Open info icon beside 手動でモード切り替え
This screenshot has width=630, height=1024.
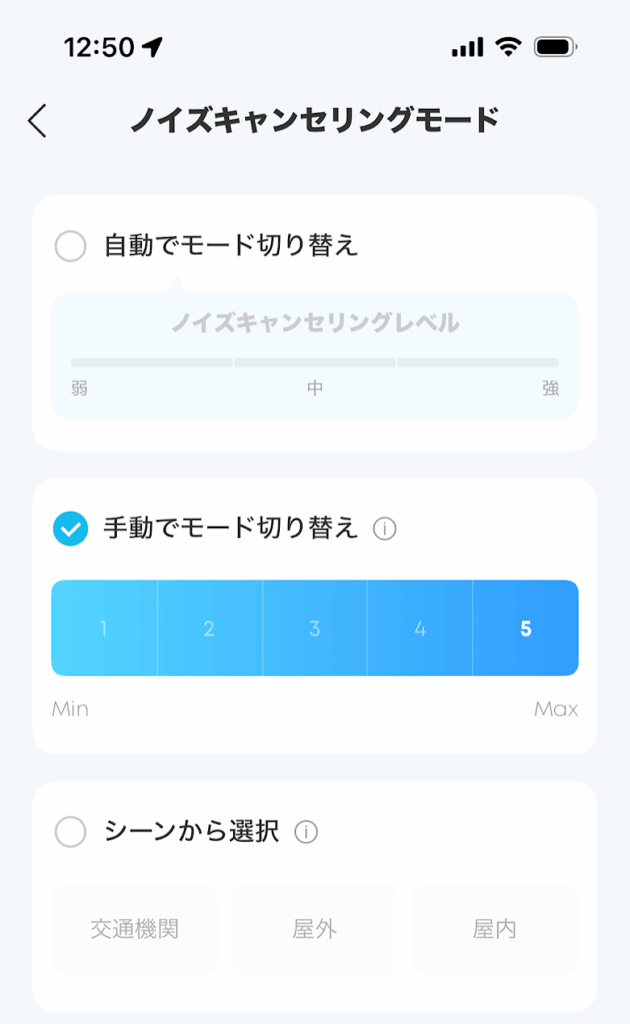384,529
